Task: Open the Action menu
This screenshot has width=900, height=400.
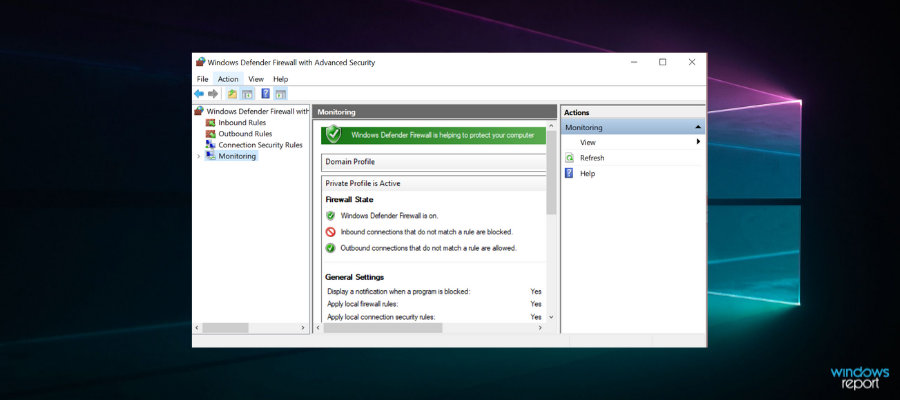Action: point(228,79)
